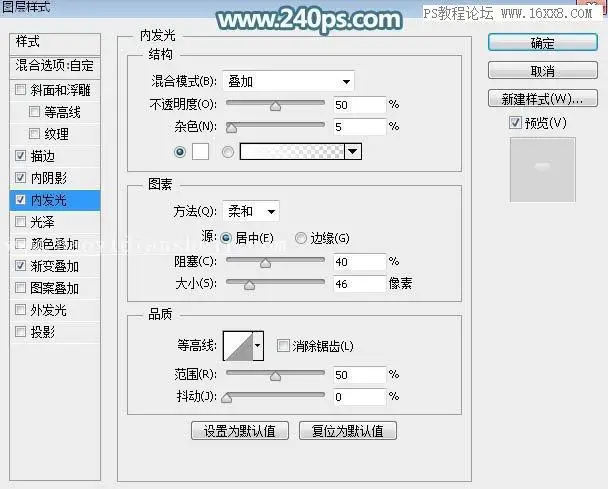Screen dimensions: 608x489
Task: Select the solid color radio button
Action: pos(180,152)
